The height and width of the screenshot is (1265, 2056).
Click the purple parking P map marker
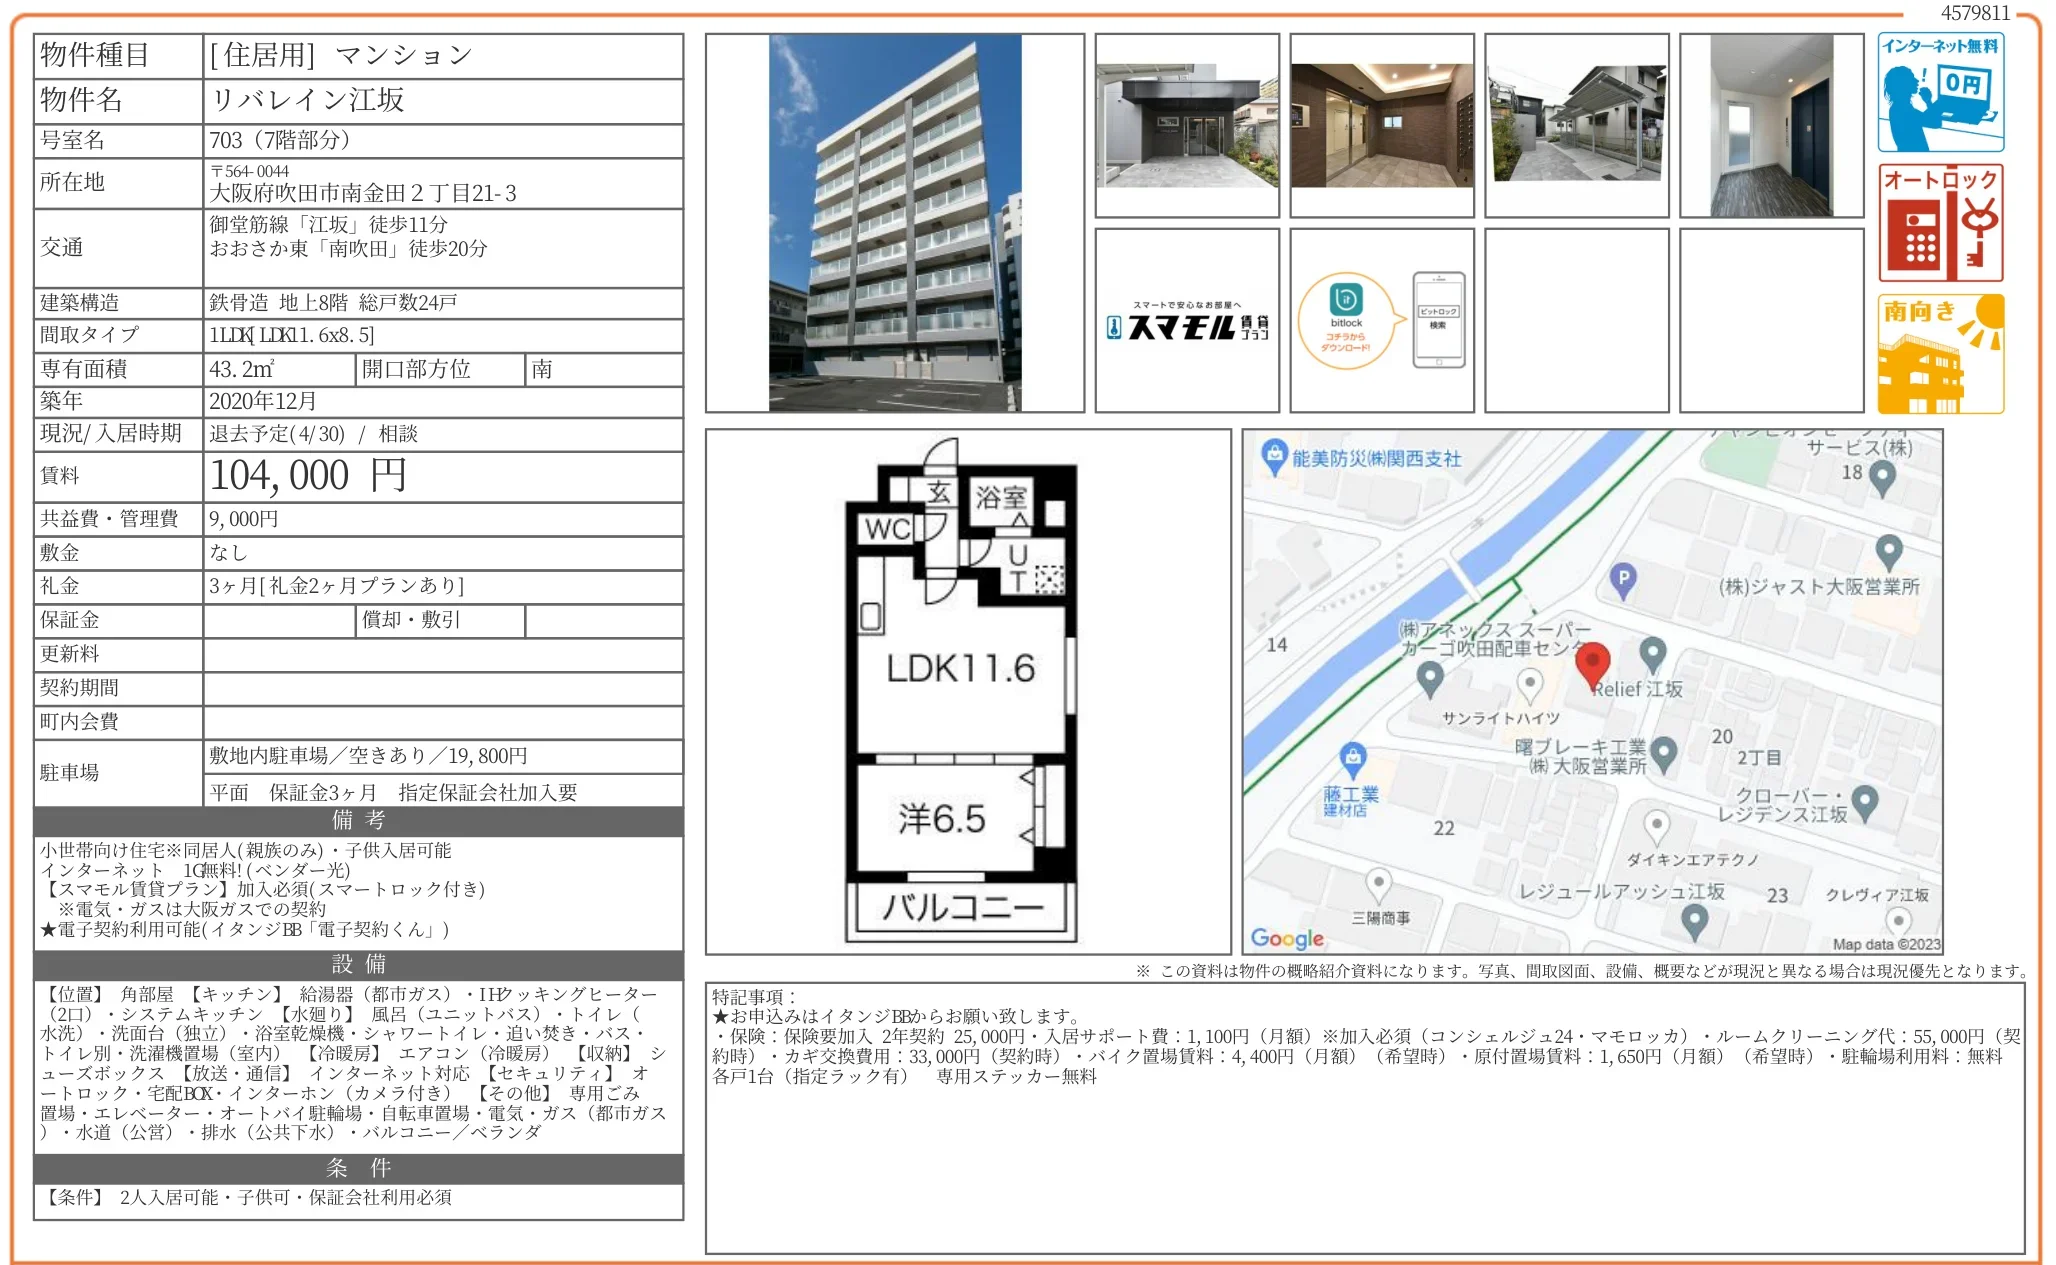1623,579
